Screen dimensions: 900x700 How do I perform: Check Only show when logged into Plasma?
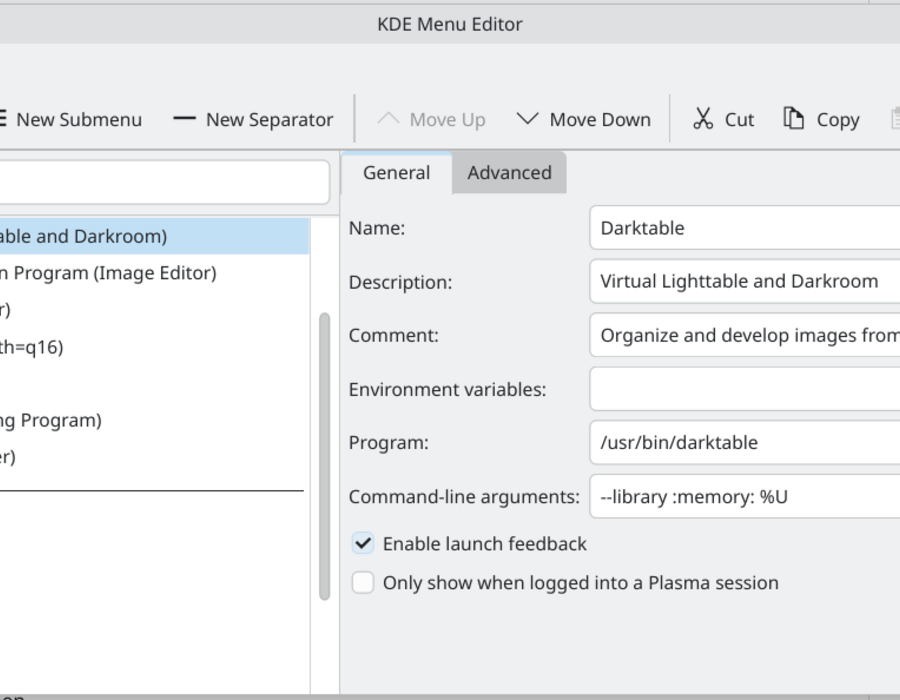coord(363,582)
